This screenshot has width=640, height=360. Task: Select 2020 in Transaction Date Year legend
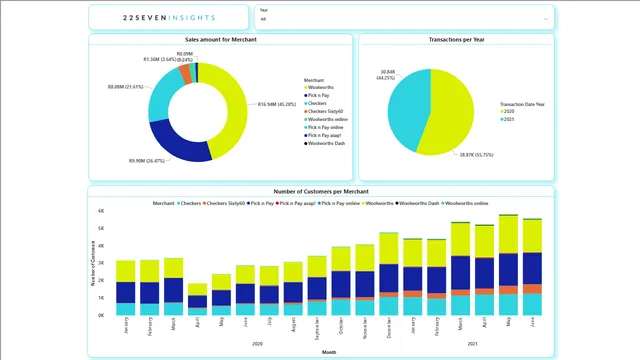[507, 111]
